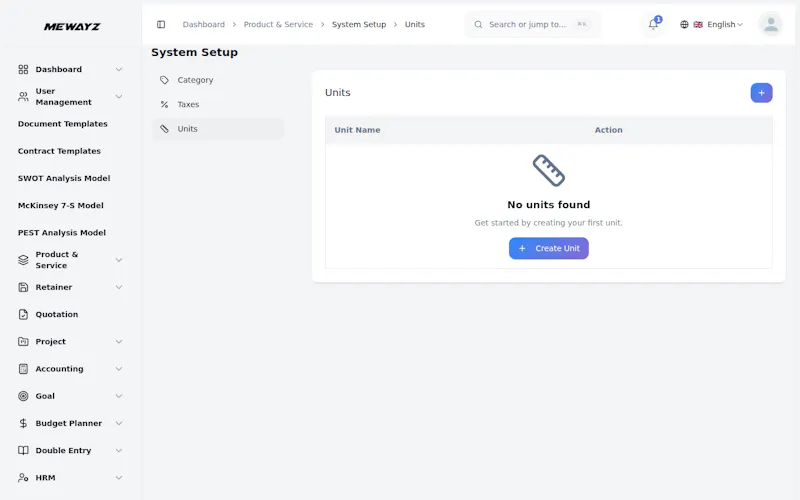Click the Project icon in sidebar
Viewport: 800px width, 500px height.
pos(23,341)
